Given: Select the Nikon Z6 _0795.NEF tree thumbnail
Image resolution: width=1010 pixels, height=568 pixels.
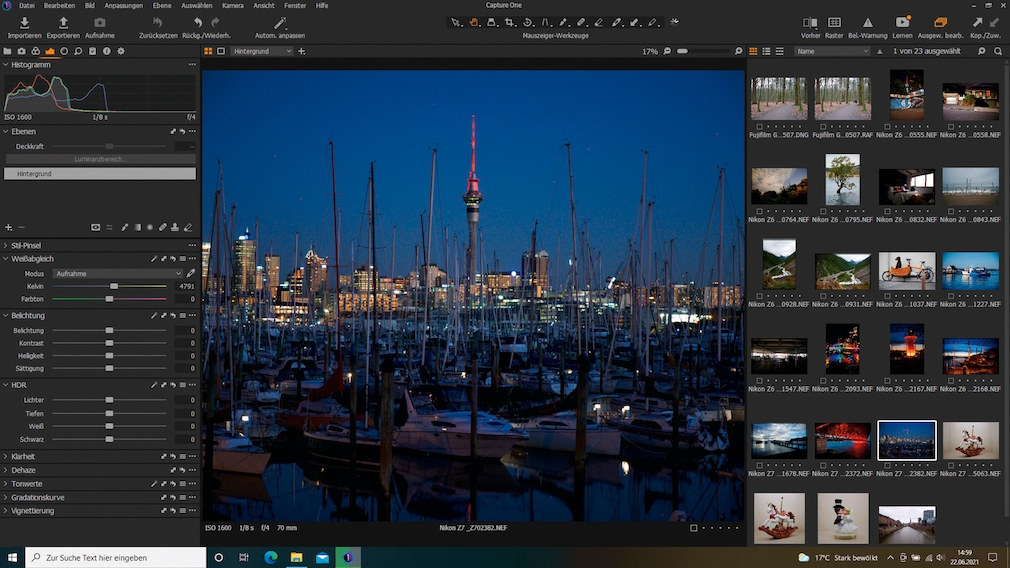Looking at the screenshot, I should (842, 180).
